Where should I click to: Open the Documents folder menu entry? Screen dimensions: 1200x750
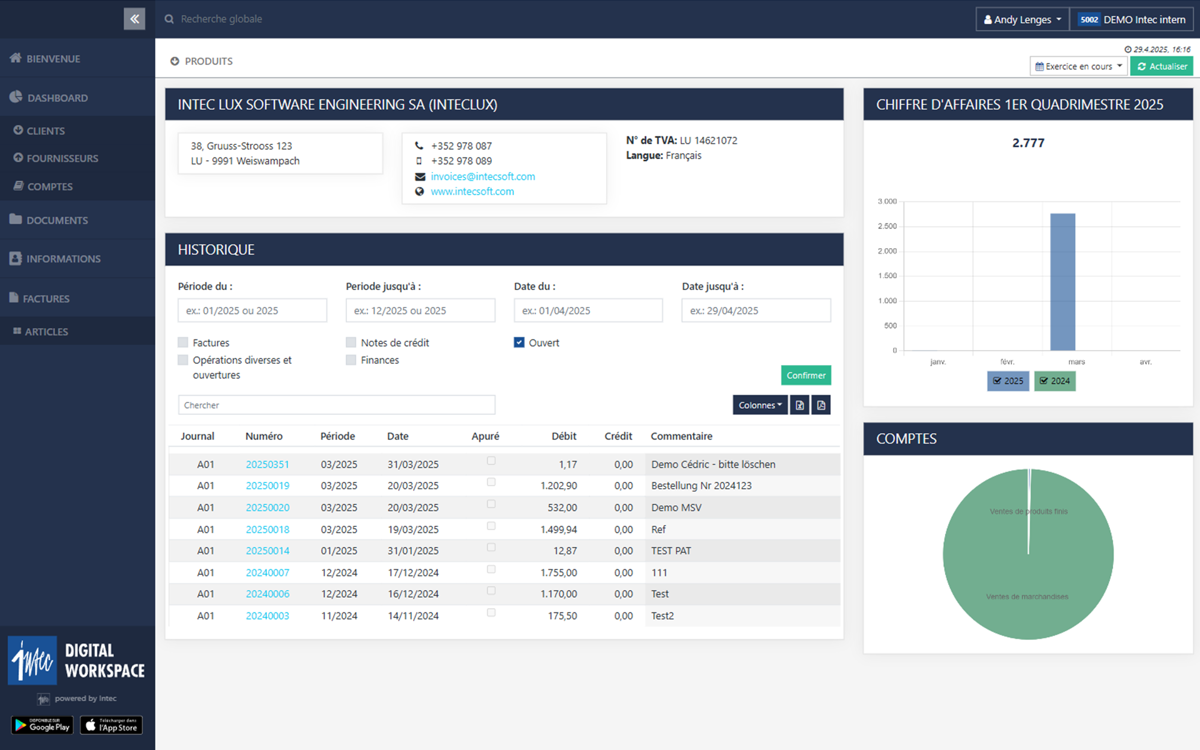49,220
